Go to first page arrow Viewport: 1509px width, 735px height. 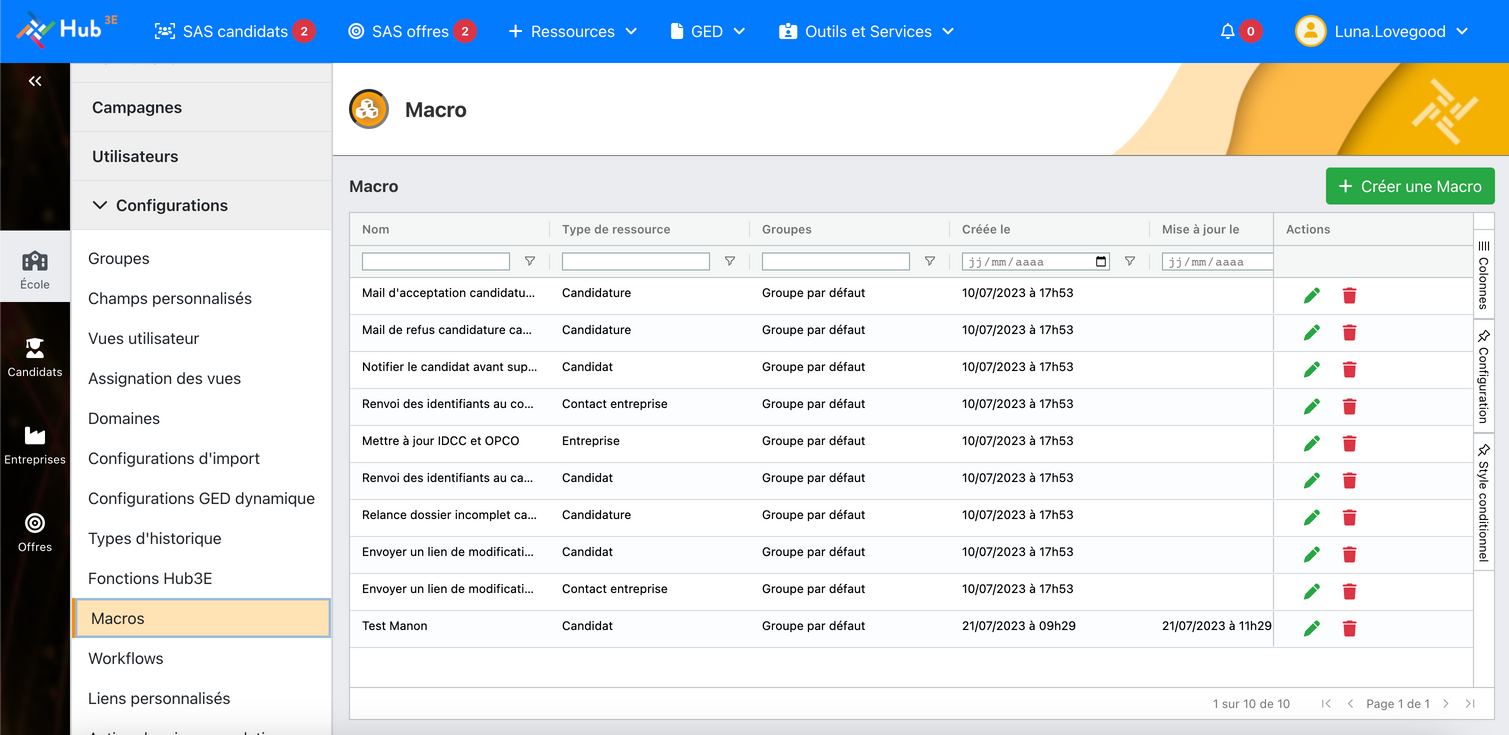point(1326,704)
